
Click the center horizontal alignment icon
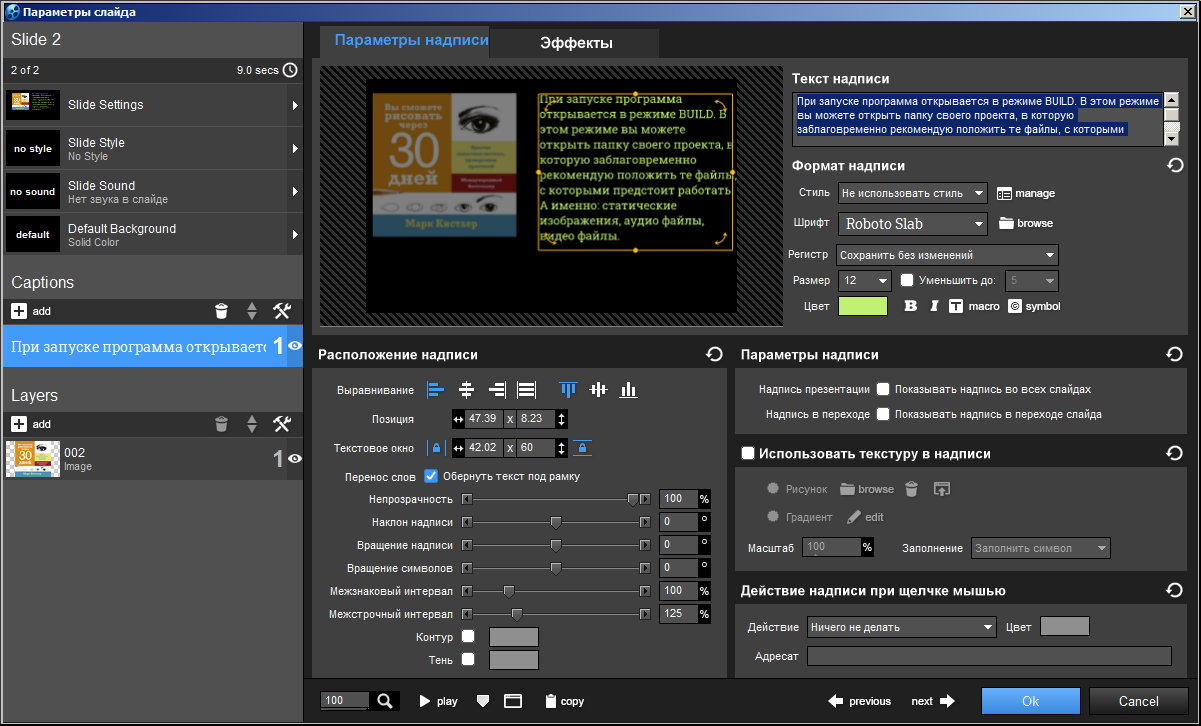[x=466, y=390]
